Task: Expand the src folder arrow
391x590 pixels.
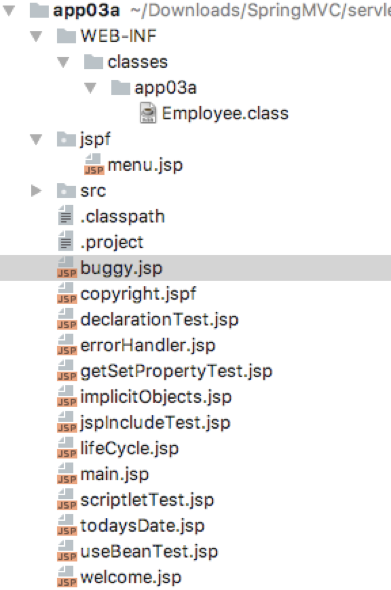Action: tap(36, 191)
